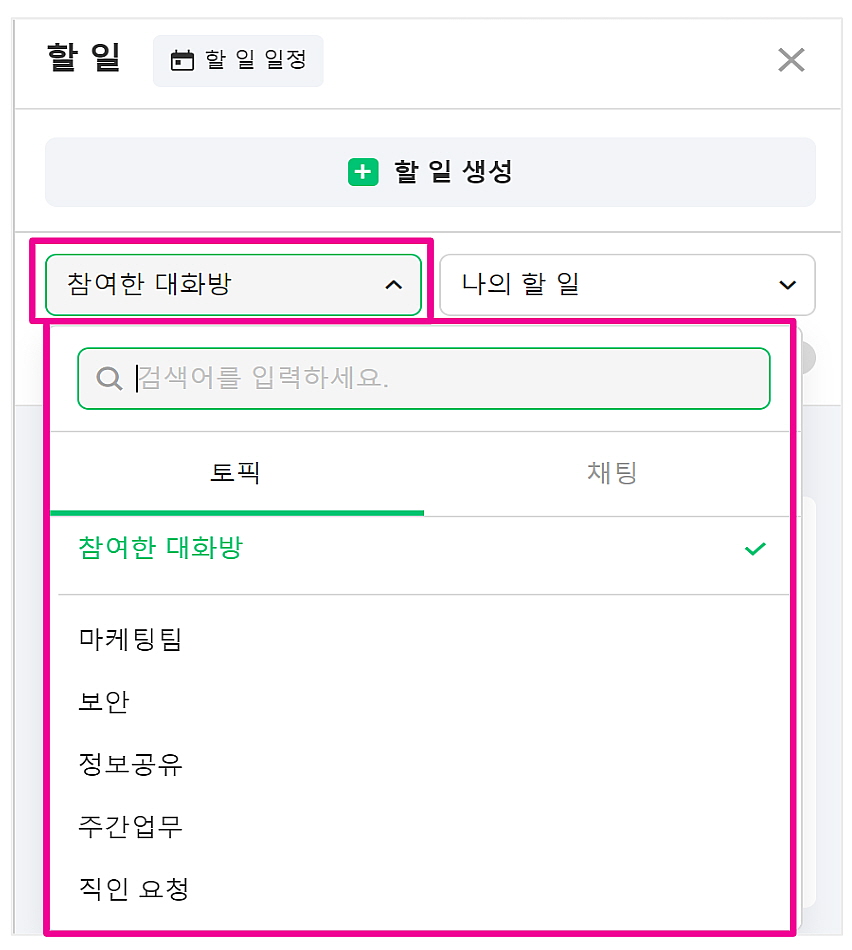Switch to the 채팅 tab
The height and width of the screenshot is (950, 852).
[611, 473]
